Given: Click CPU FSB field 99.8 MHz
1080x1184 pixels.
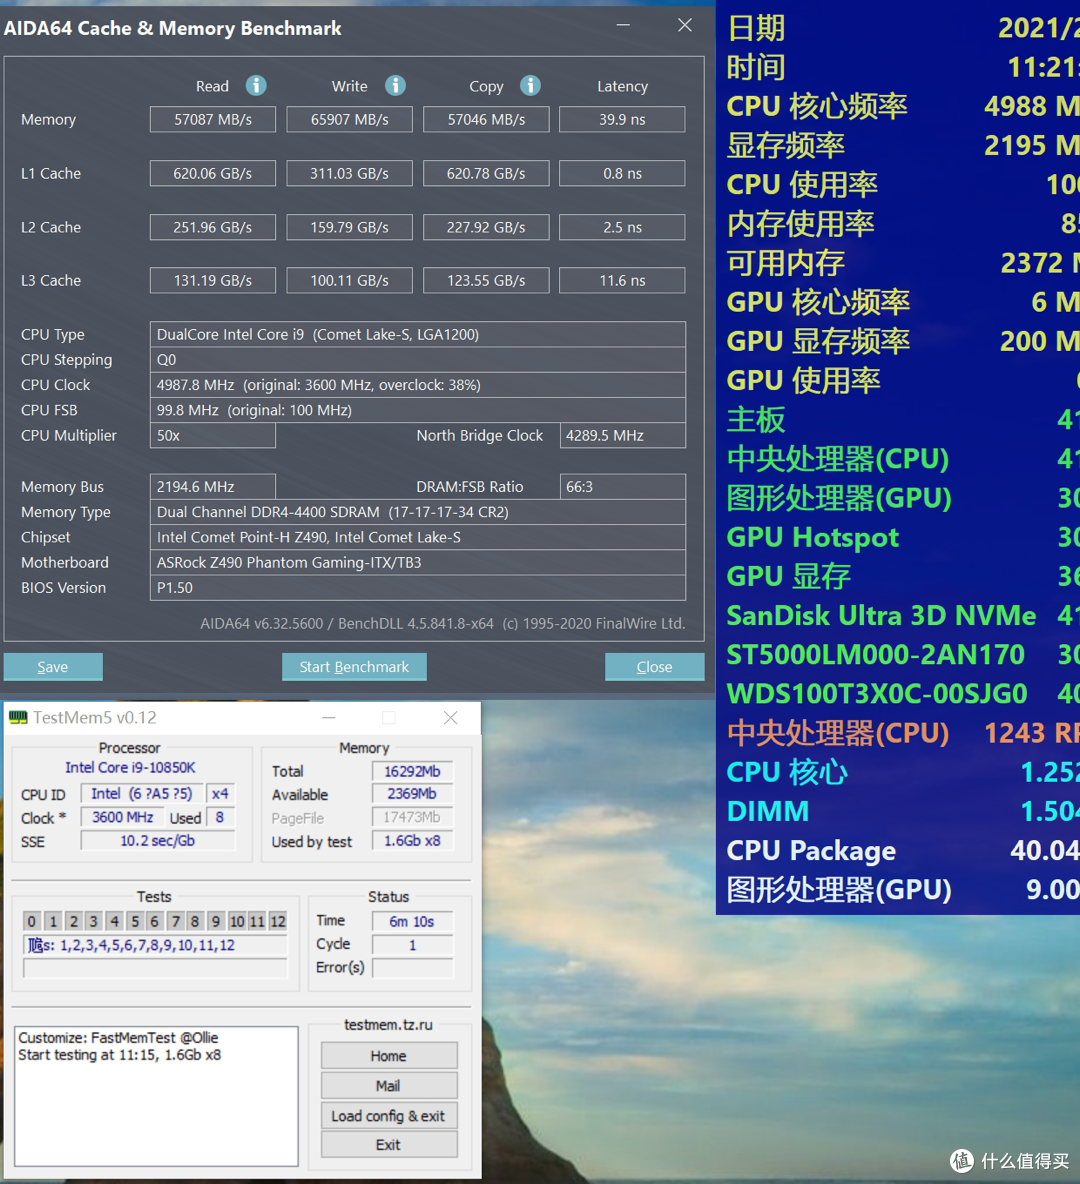Looking at the screenshot, I should click(418, 410).
